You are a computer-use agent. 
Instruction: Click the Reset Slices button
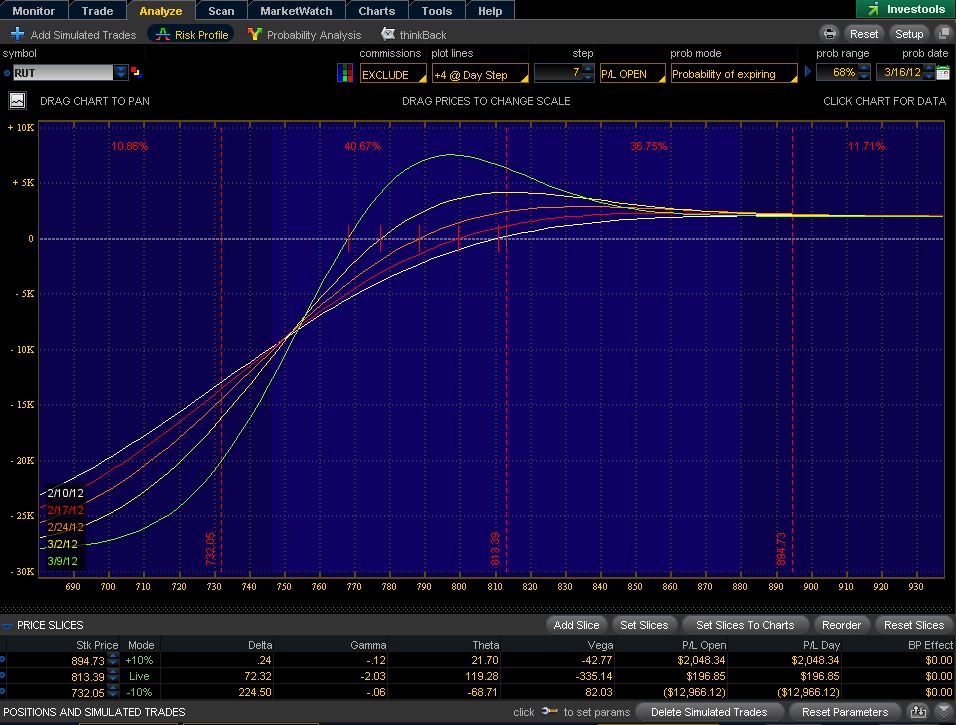(914, 625)
